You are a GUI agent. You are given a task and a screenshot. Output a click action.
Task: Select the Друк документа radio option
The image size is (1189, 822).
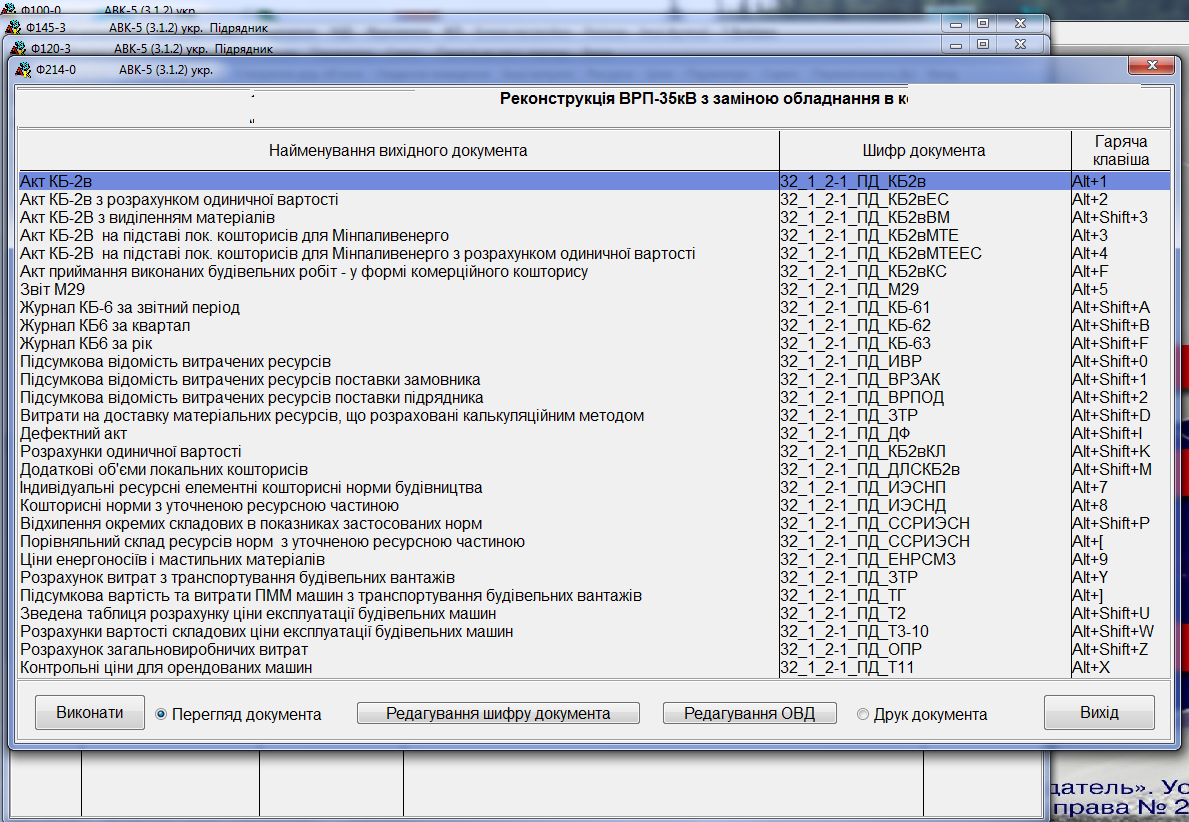(x=863, y=715)
